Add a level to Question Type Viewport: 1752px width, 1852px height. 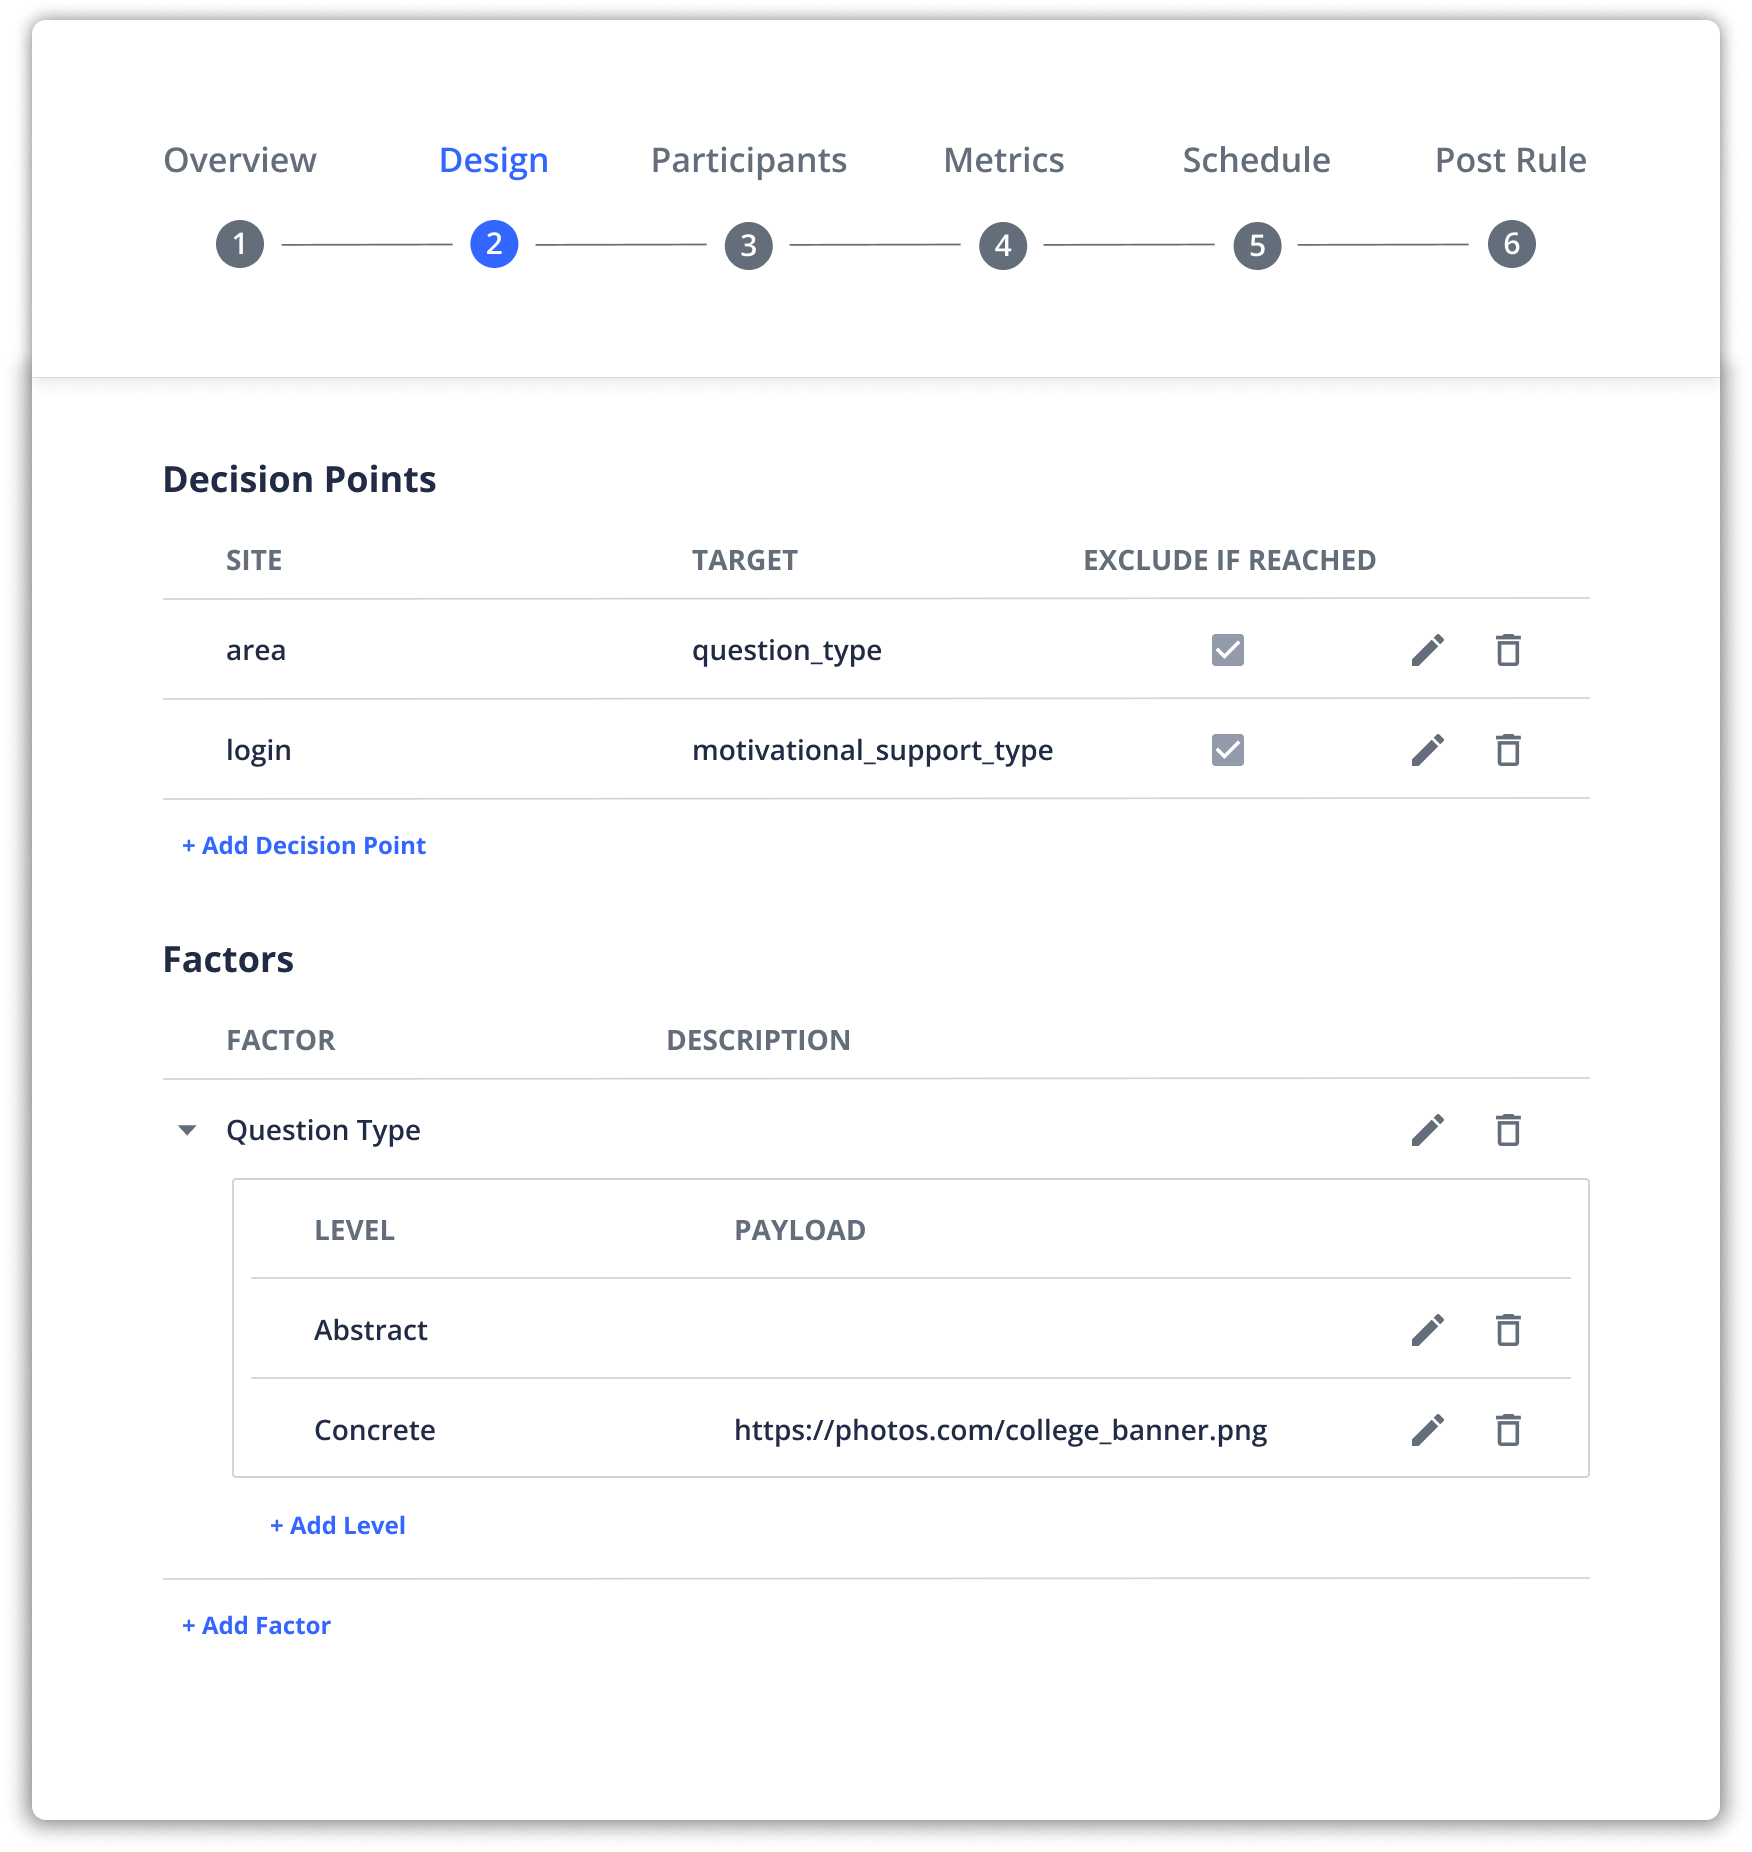pyautogui.click(x=337, y=1525)
